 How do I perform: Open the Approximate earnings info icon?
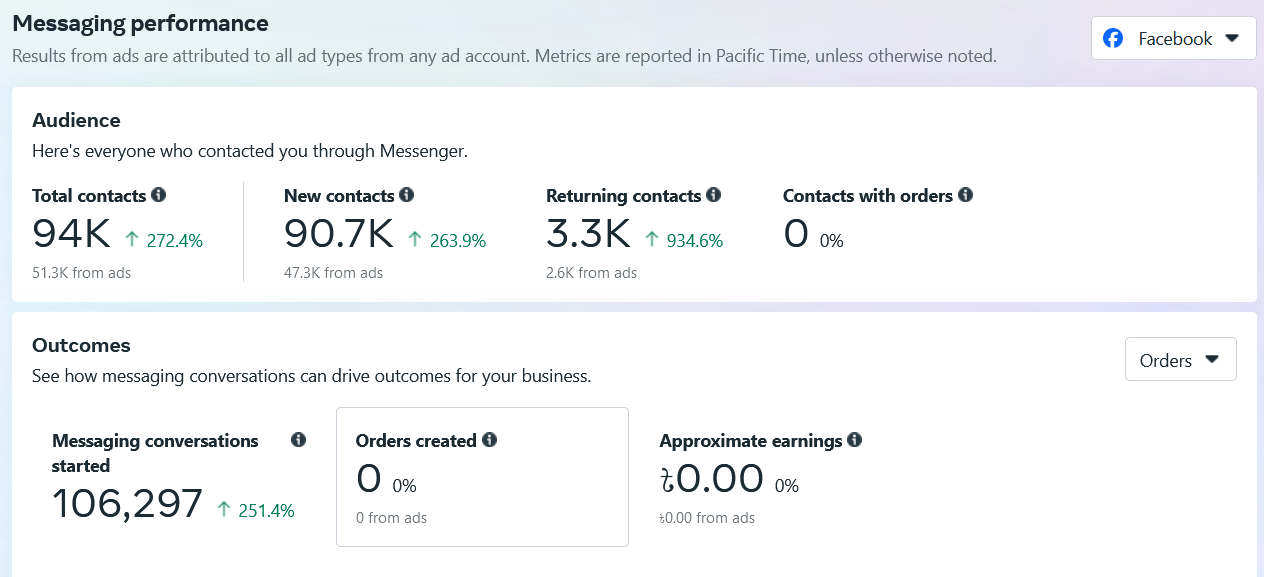pos(854,440)
